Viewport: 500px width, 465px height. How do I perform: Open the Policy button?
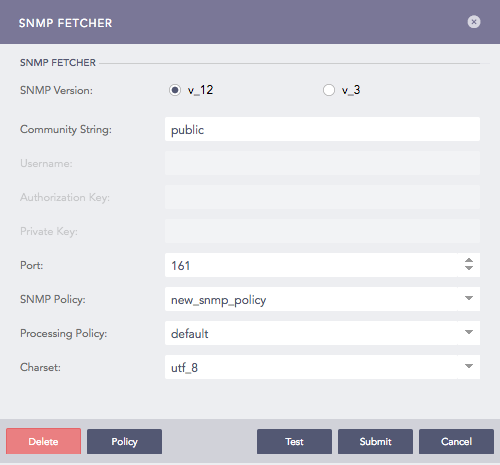pos(124,441)
